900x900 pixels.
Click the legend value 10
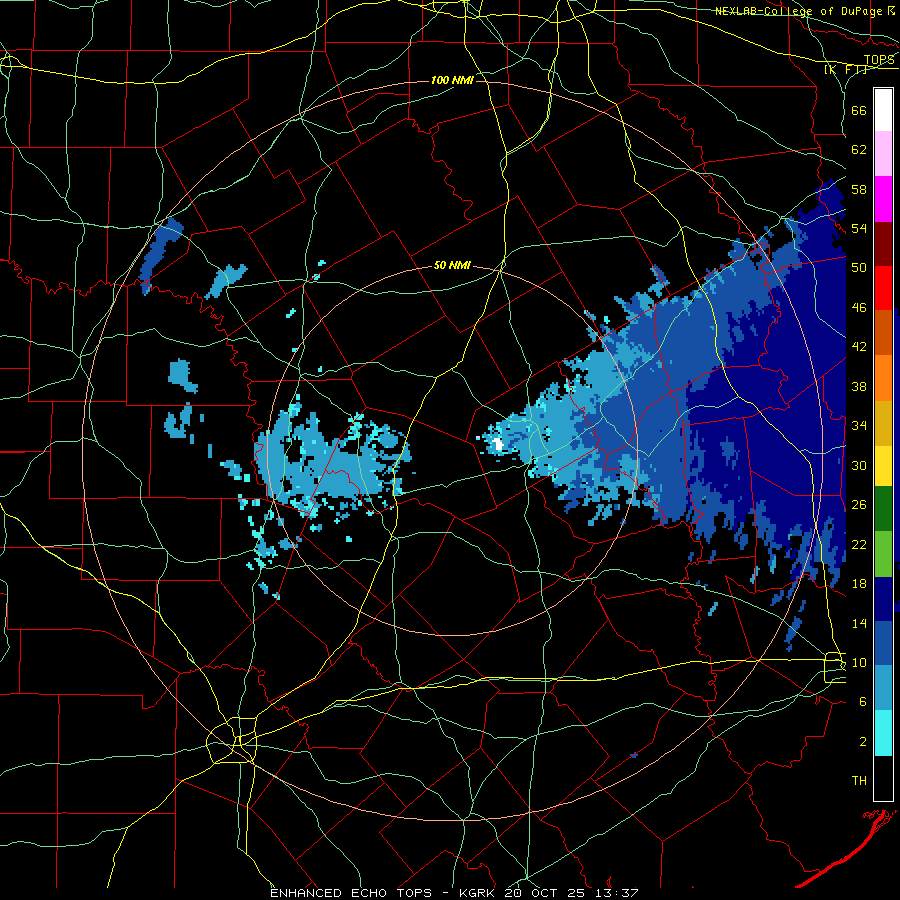coord(859,662)
